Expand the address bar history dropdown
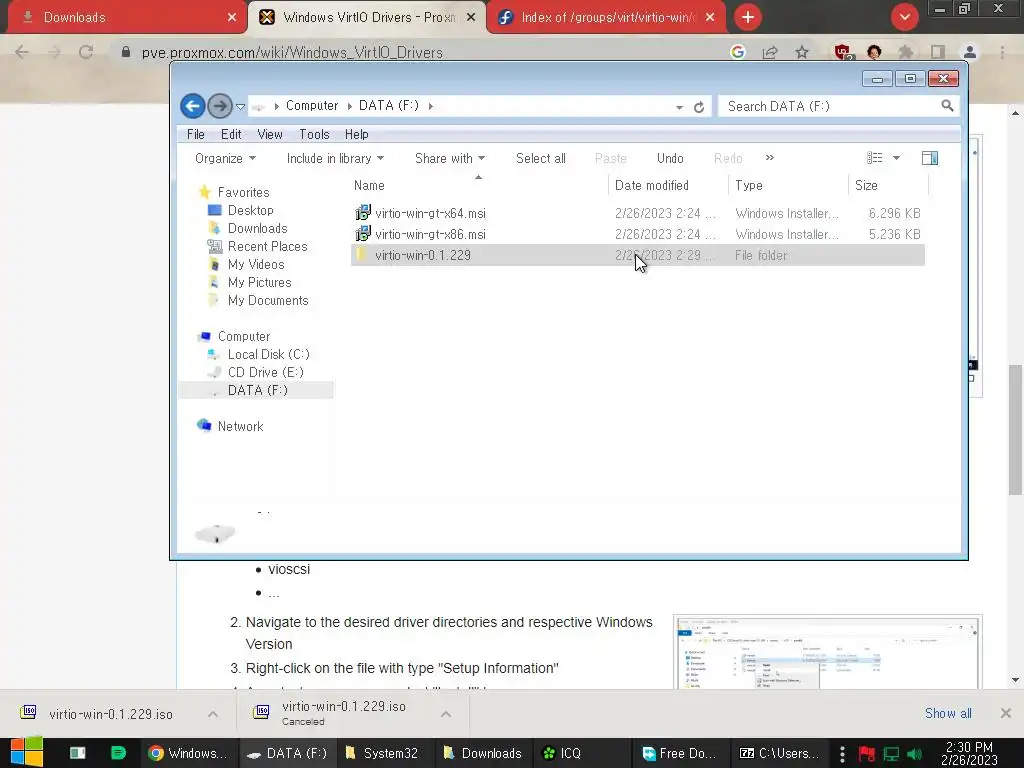 (x=679, y=107)
